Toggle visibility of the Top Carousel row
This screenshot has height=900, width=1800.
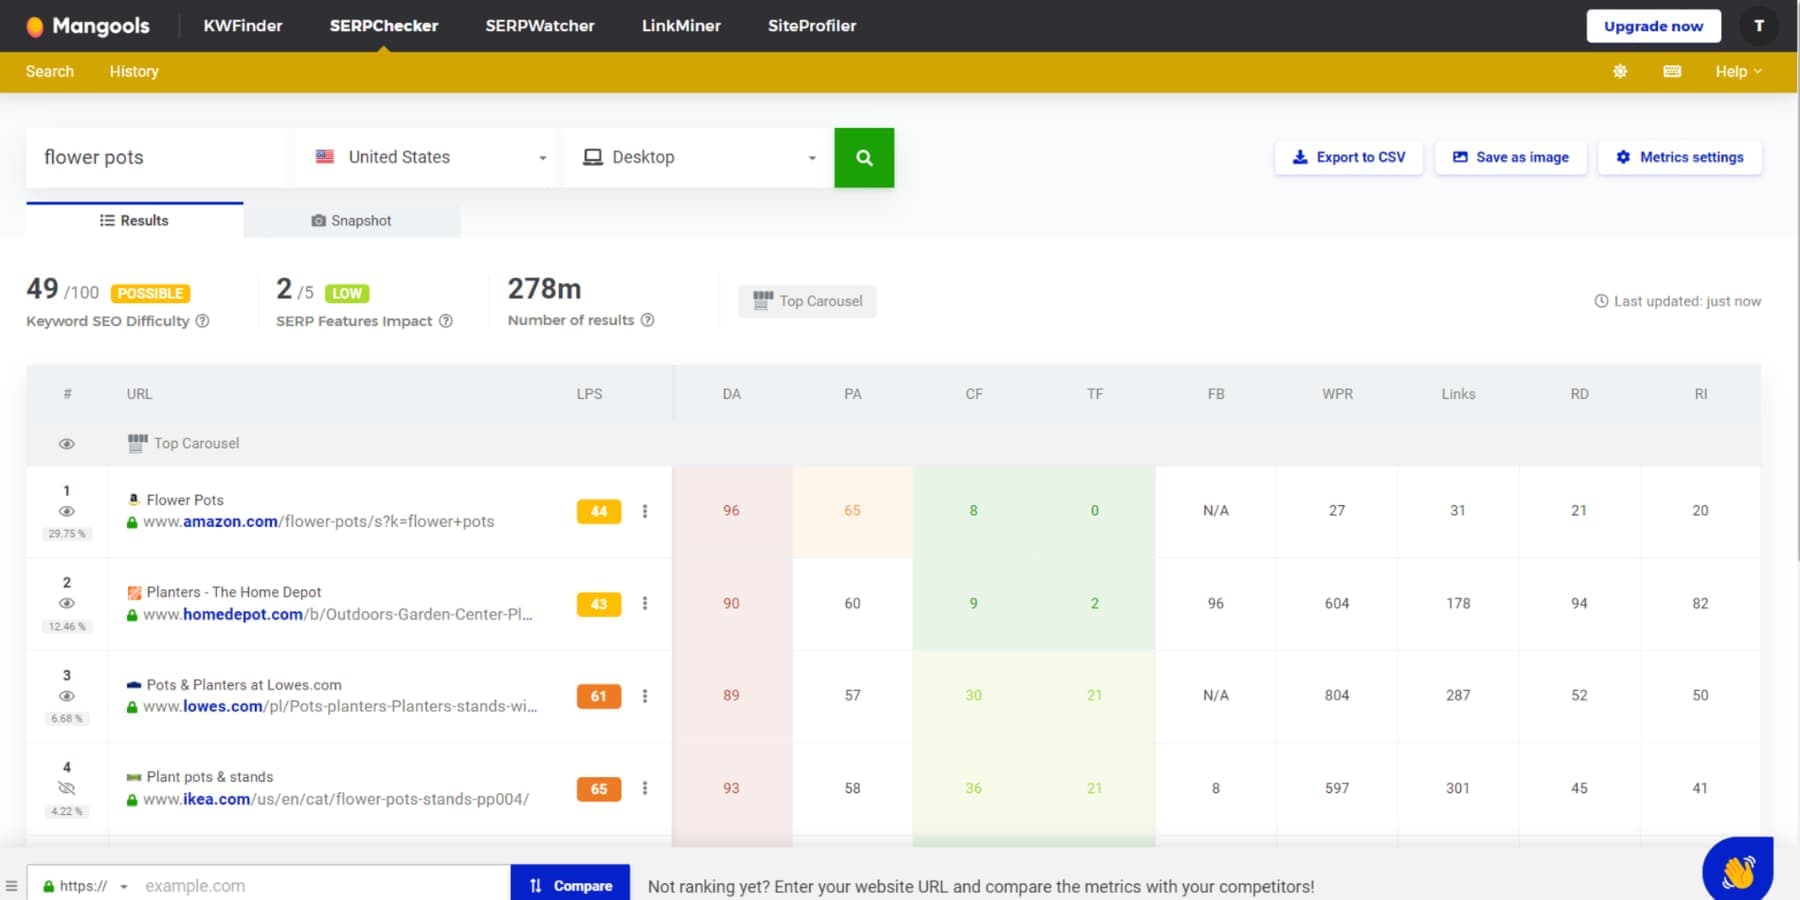pyautogui.click(x=67, y=443)
